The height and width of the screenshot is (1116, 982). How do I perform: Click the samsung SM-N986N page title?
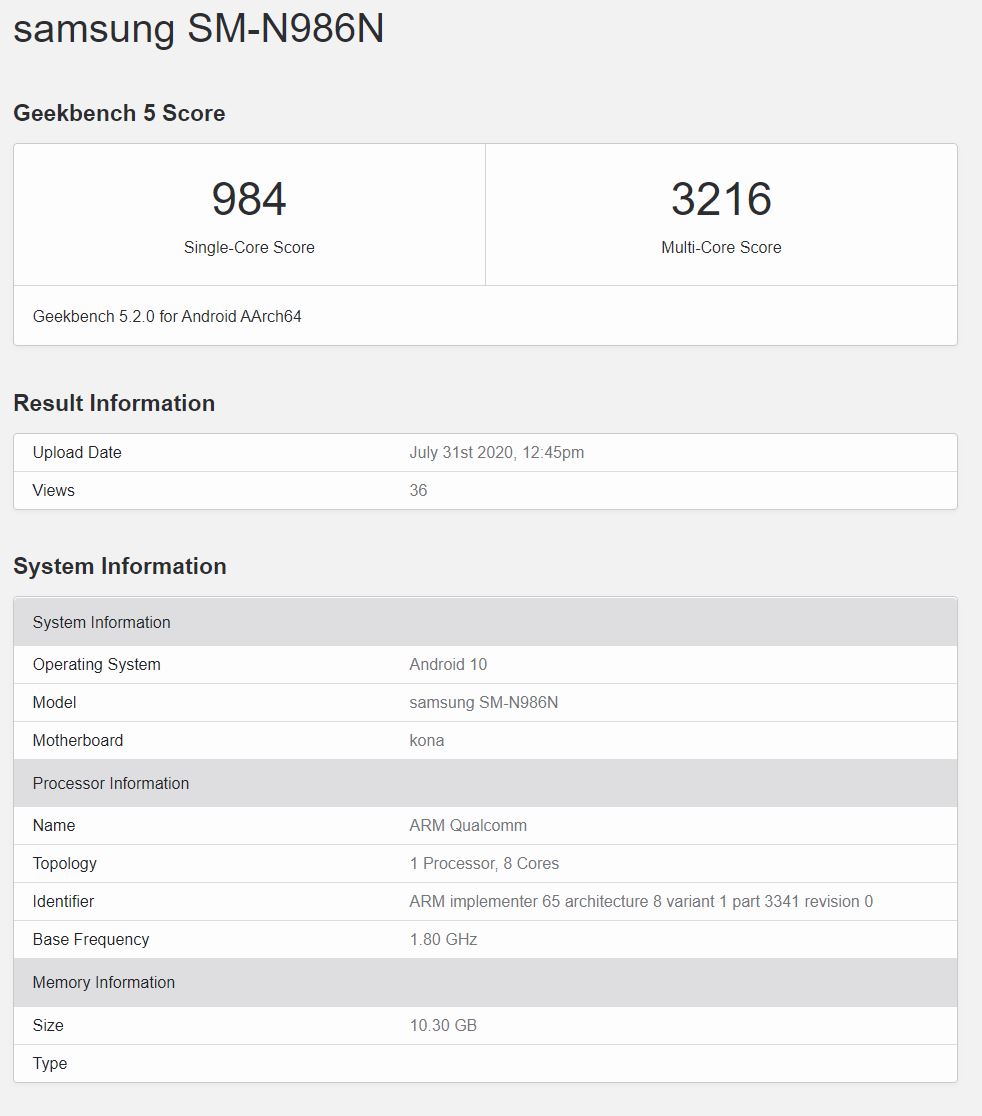click(198, 28)
